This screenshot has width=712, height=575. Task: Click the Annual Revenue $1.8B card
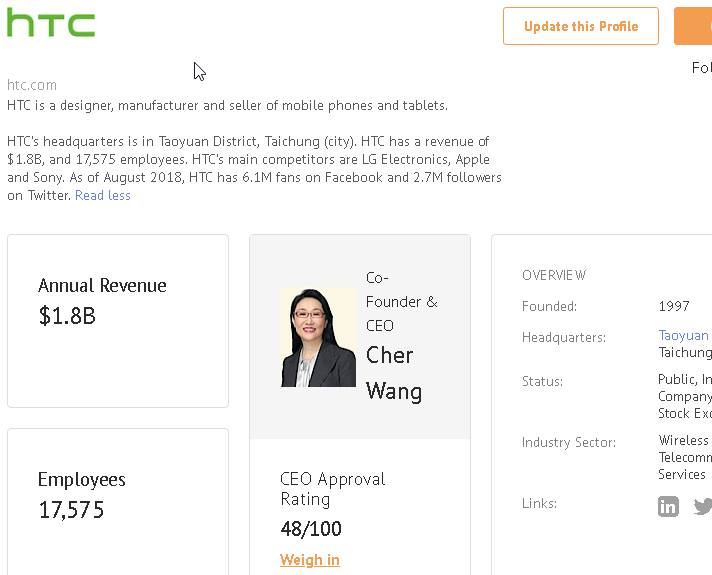click(x=118, y=320)
